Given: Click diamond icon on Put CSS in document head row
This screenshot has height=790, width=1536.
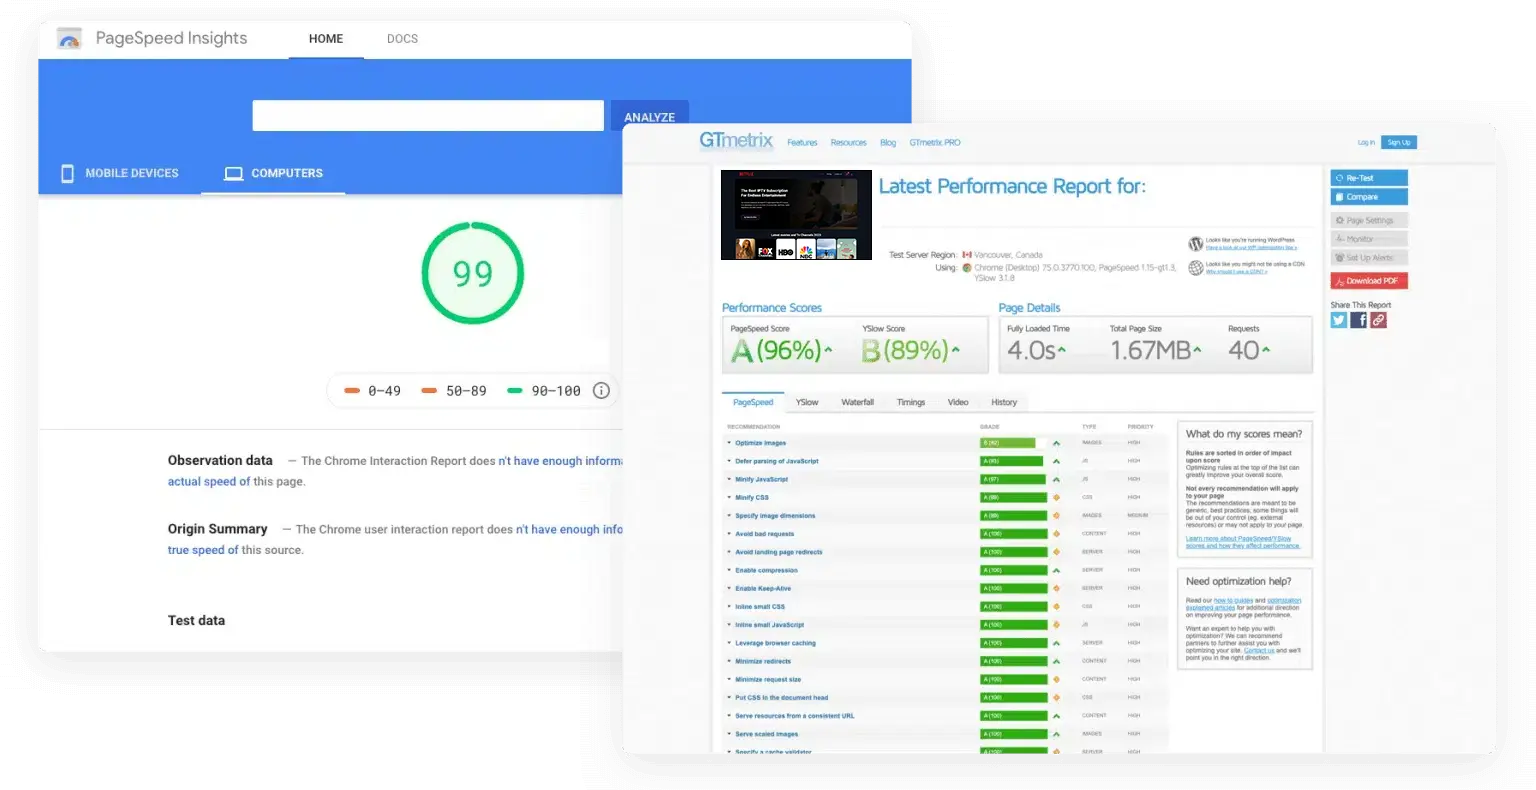Looking at the screenshot, I should [1056, 698].
